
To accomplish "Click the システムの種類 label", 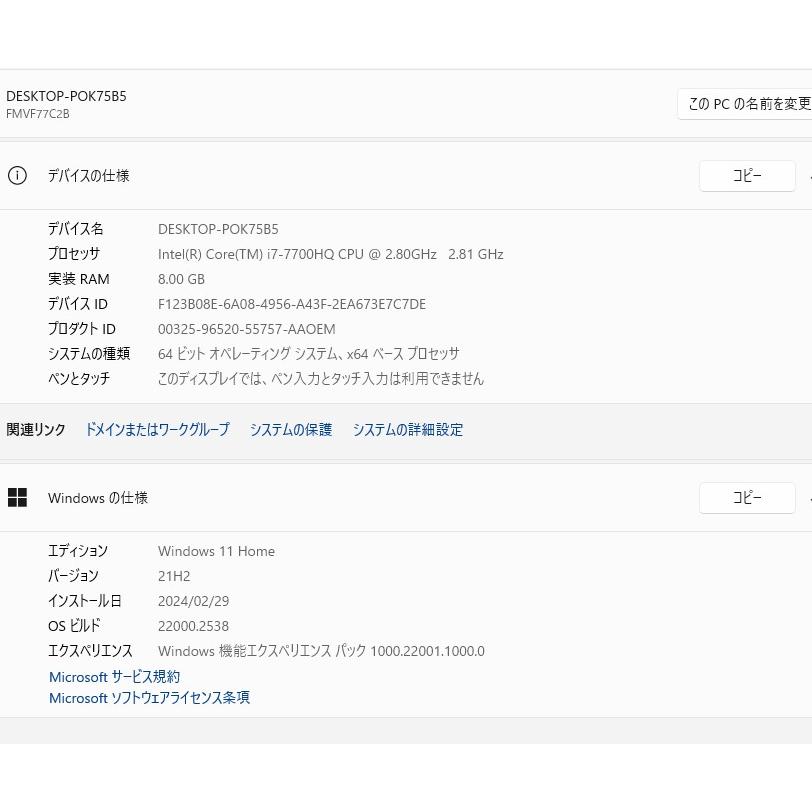I will tap(89, 354).
